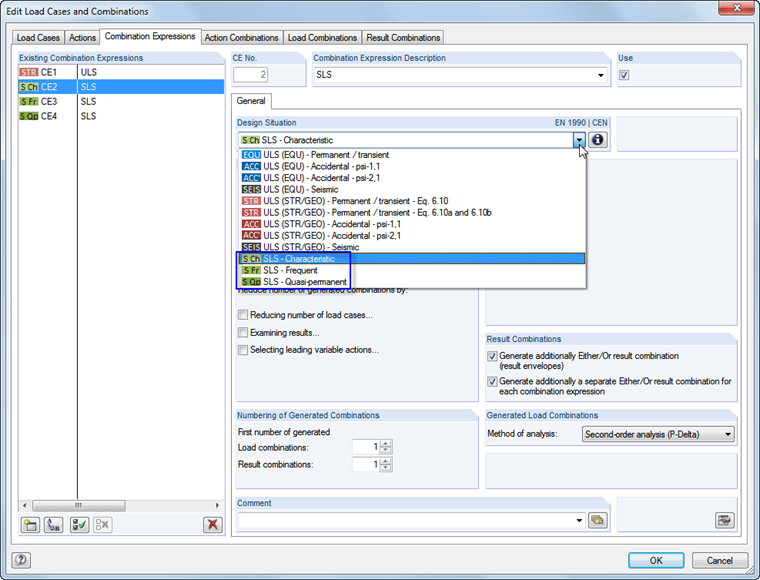Viewport: 760px width, 580px height.
Task: Select ULS (EQU) - Accidental - psi-2,1
Action: [412, 178]
